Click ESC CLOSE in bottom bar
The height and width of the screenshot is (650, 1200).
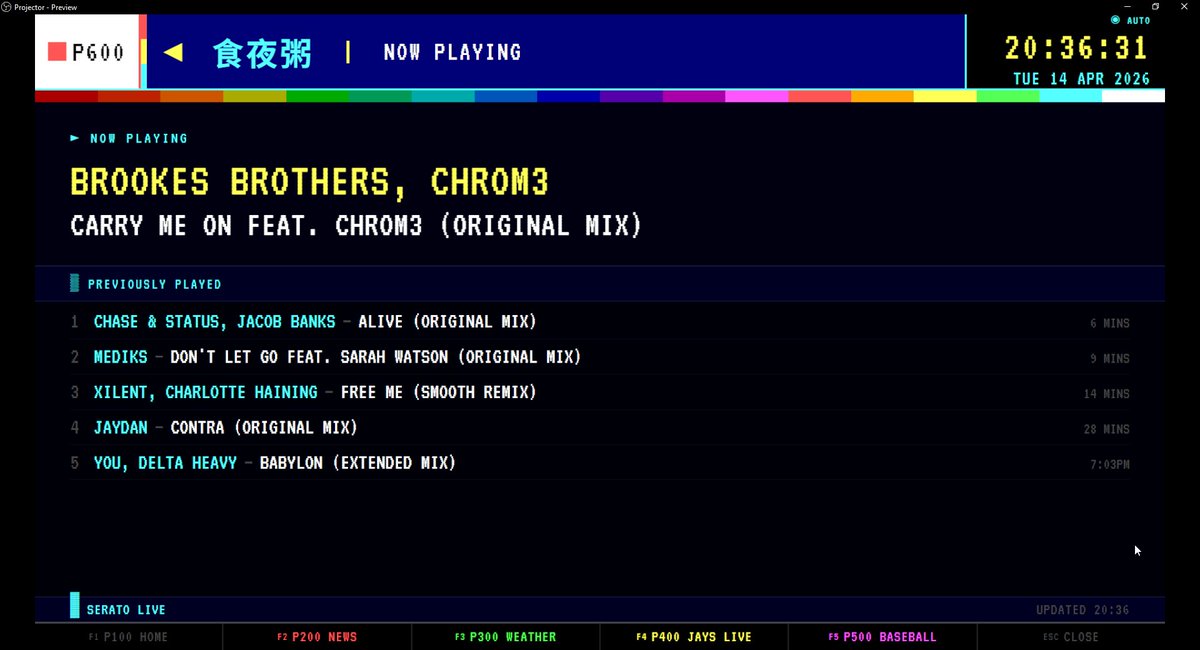click(x=1071, y=637)
